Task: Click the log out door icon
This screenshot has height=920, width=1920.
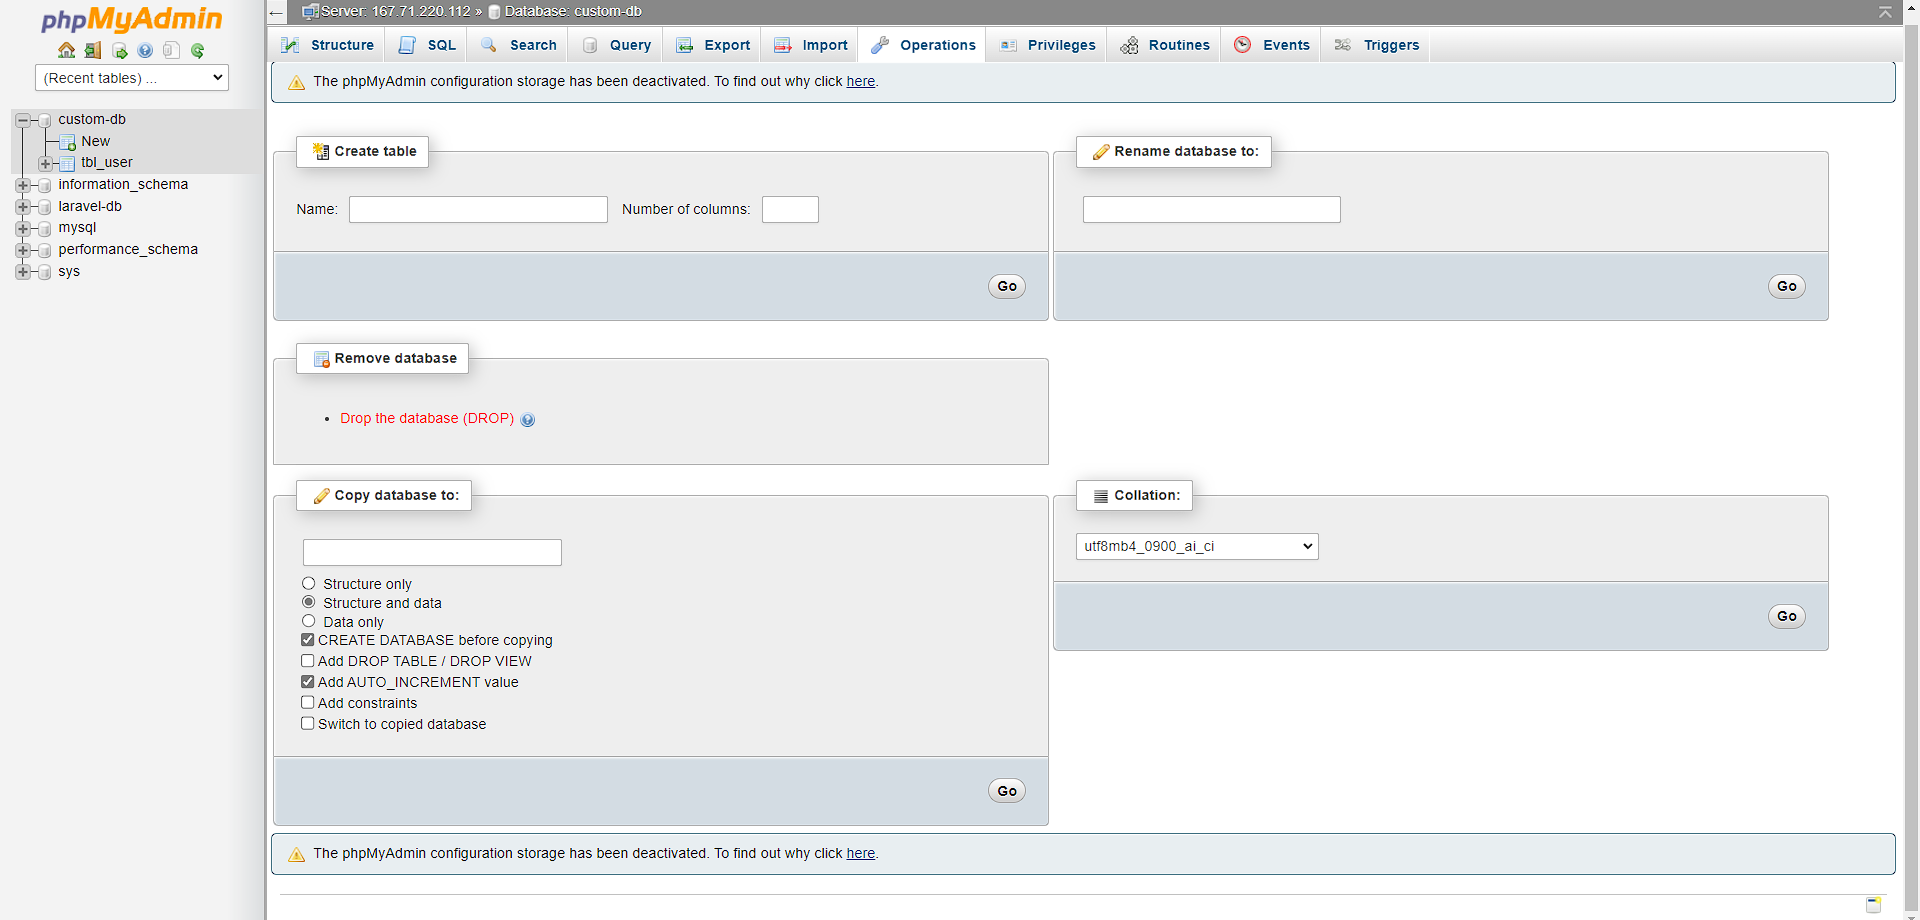Action: pos(93,50)
